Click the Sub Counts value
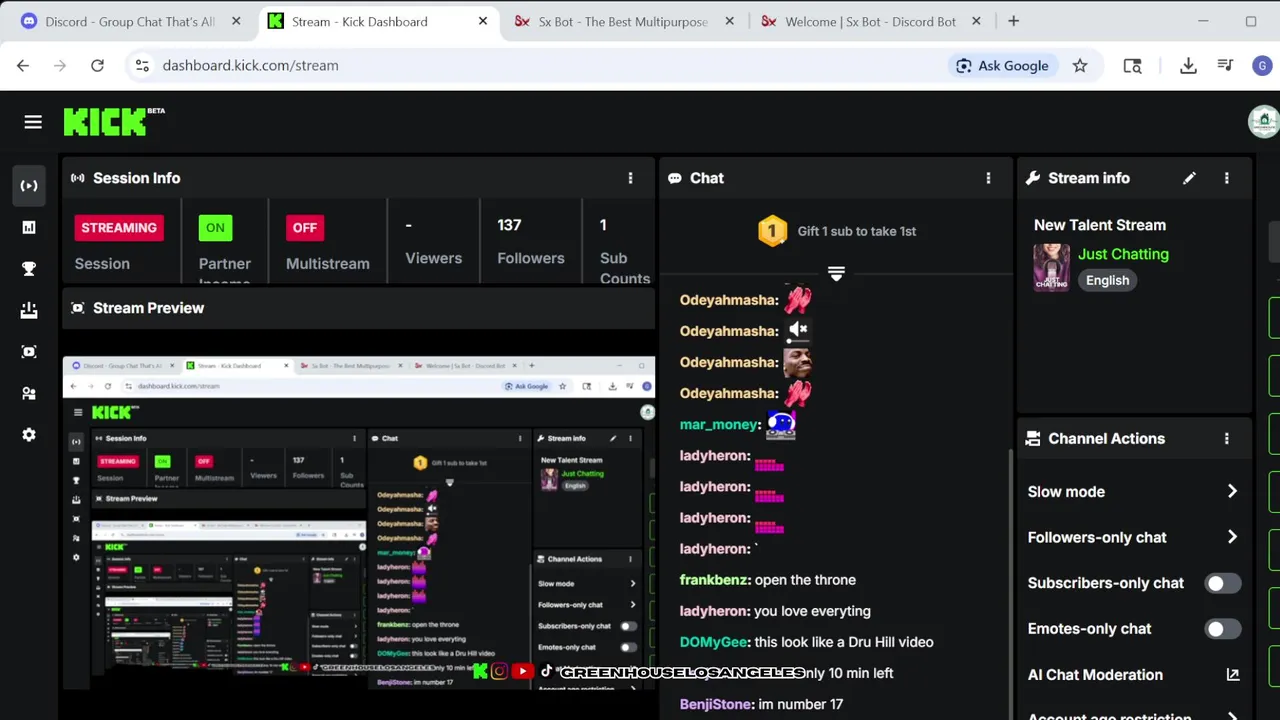1280x720 pixels. point(603,225)
